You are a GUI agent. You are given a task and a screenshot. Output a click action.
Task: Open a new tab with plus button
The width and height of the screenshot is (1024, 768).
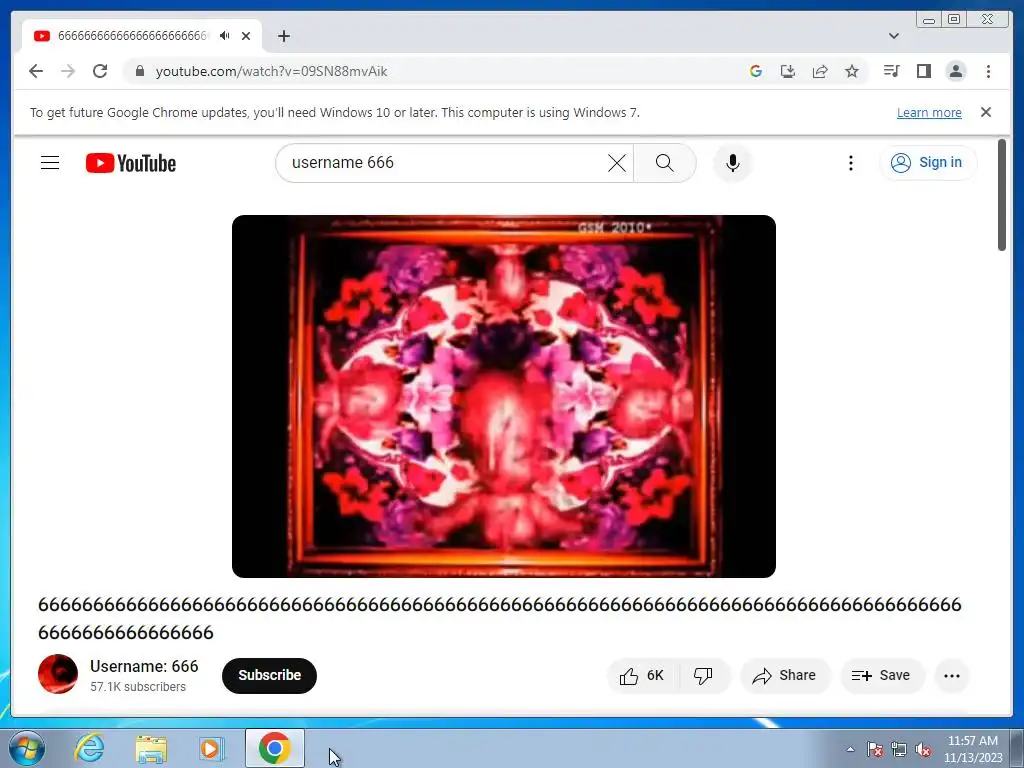pyautogui.click(x=283, y=36)
